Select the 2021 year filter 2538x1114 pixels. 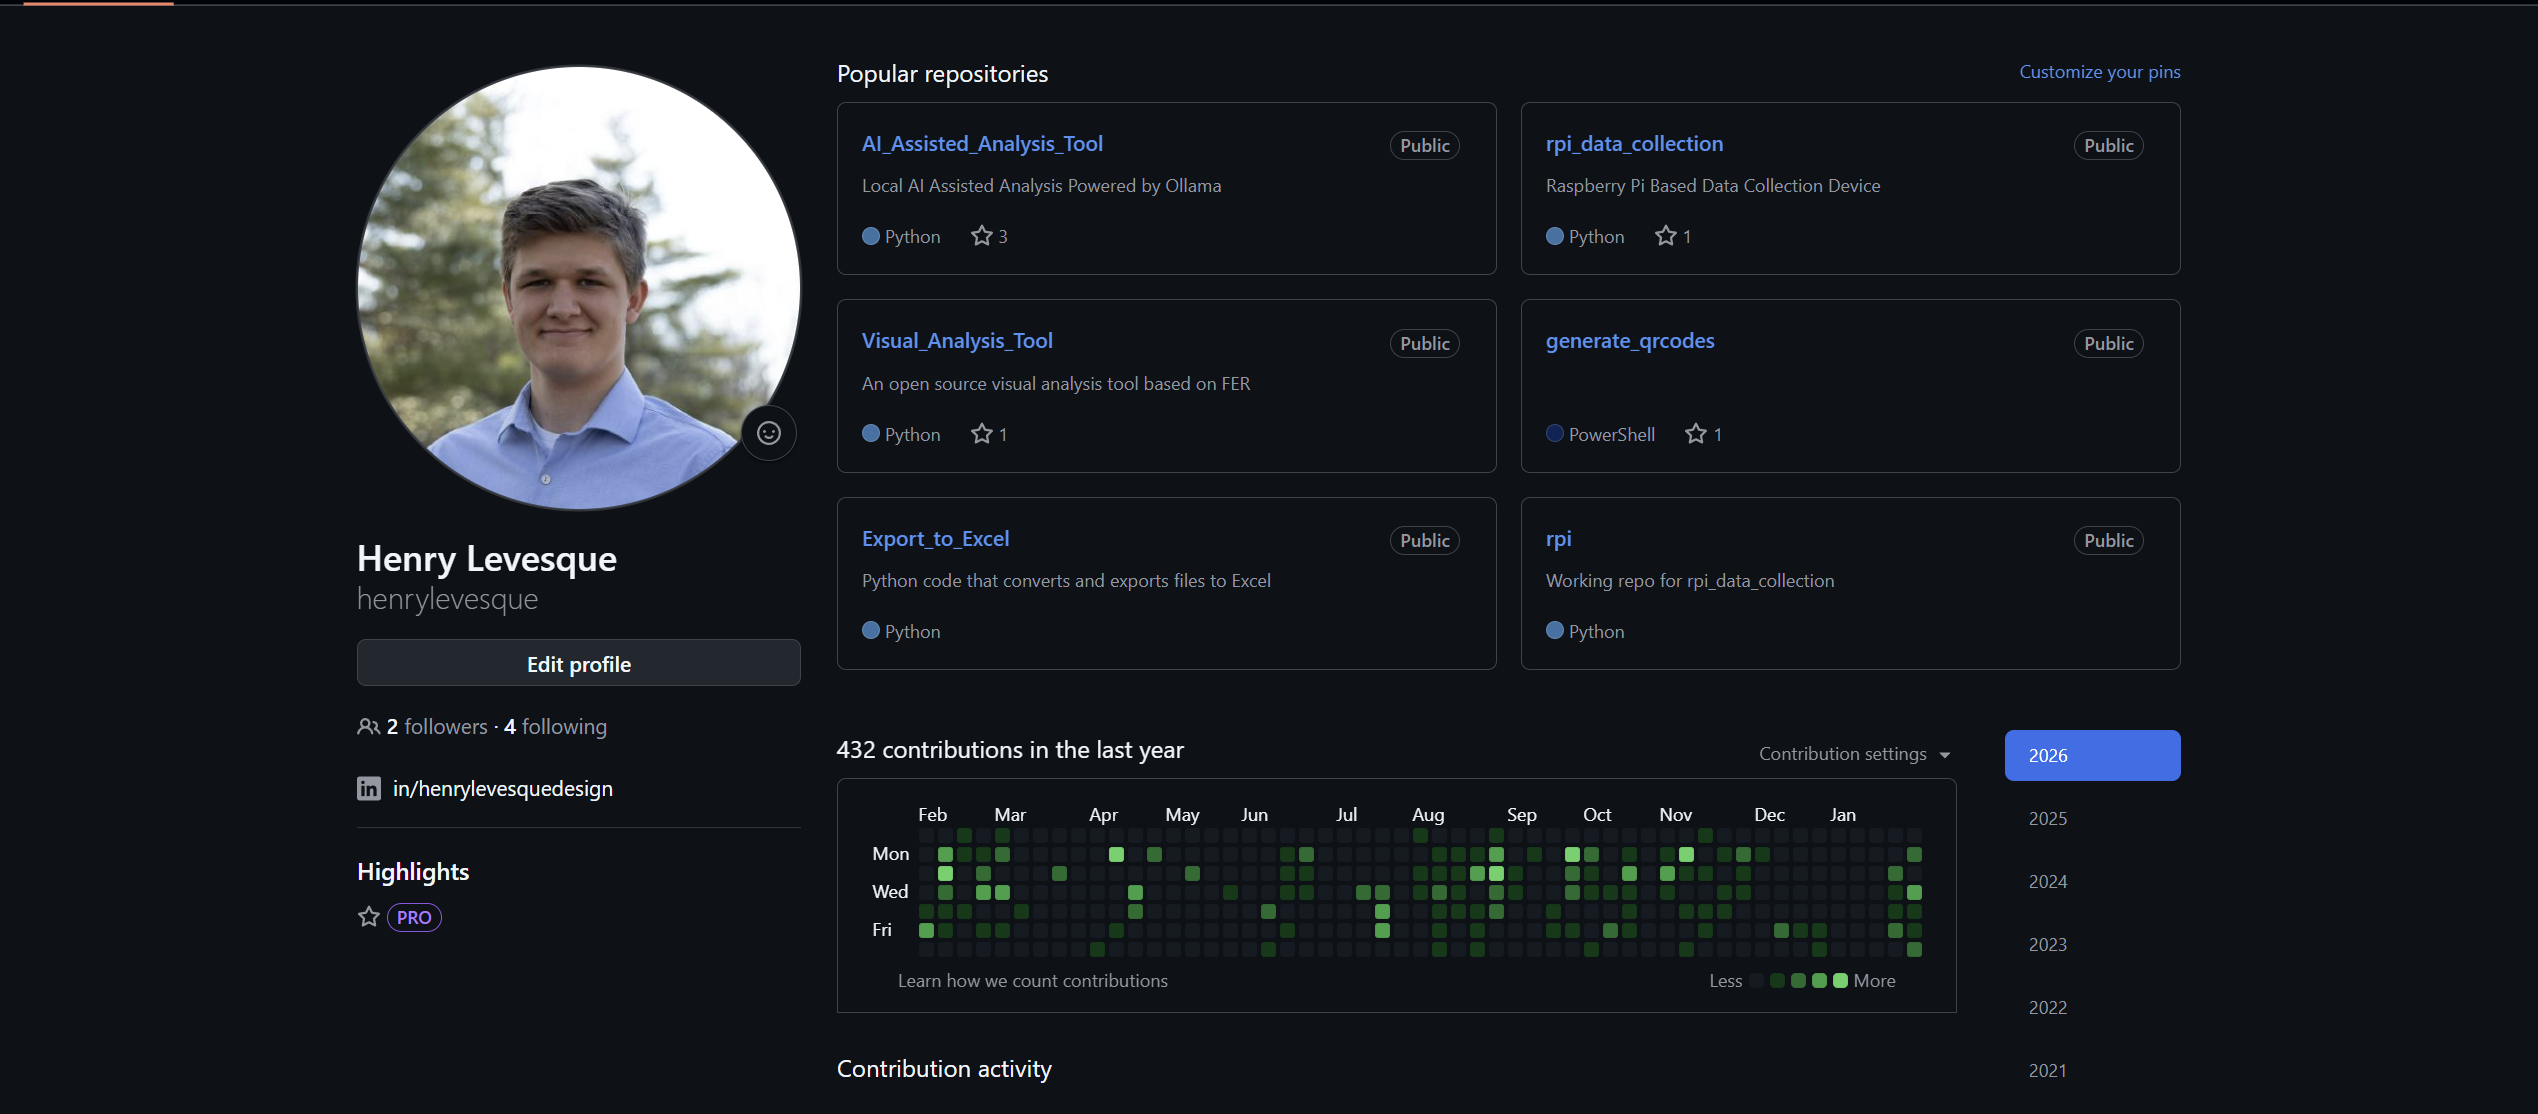pos(2047,1070)
